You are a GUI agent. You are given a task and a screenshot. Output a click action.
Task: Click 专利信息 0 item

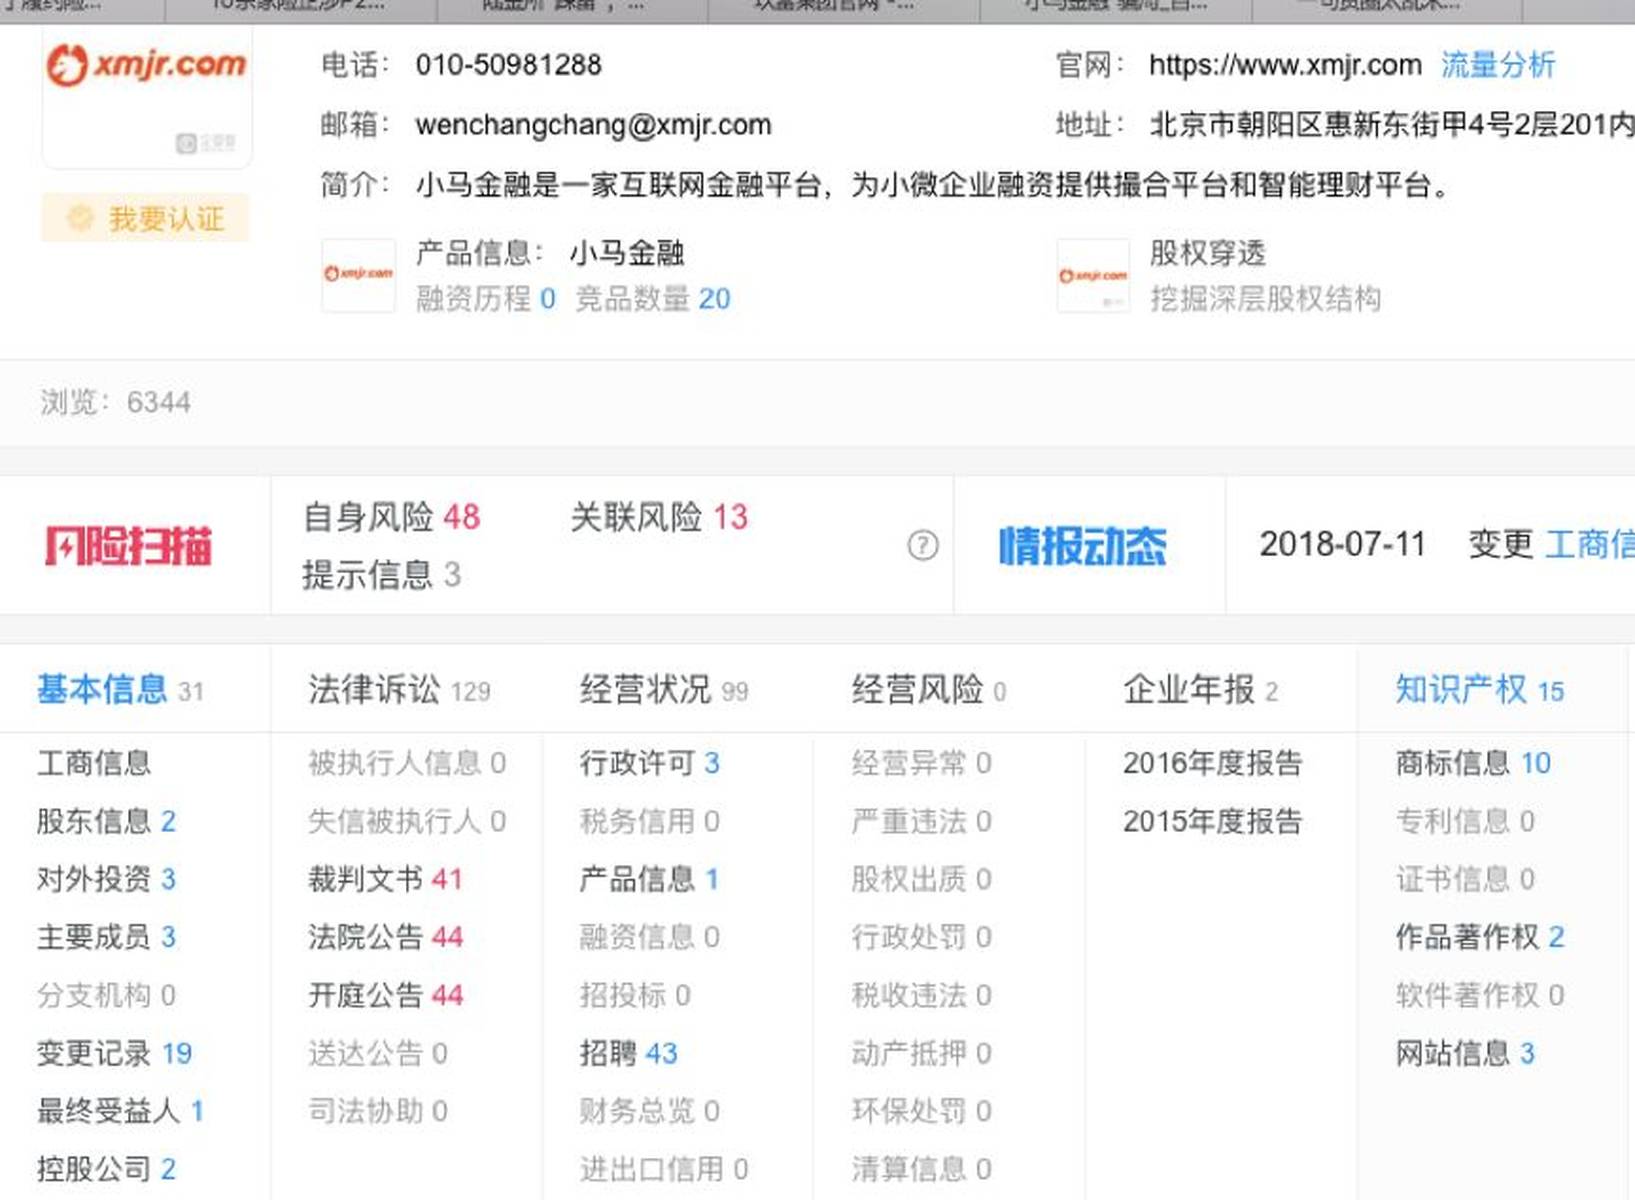pos(1465,821)
